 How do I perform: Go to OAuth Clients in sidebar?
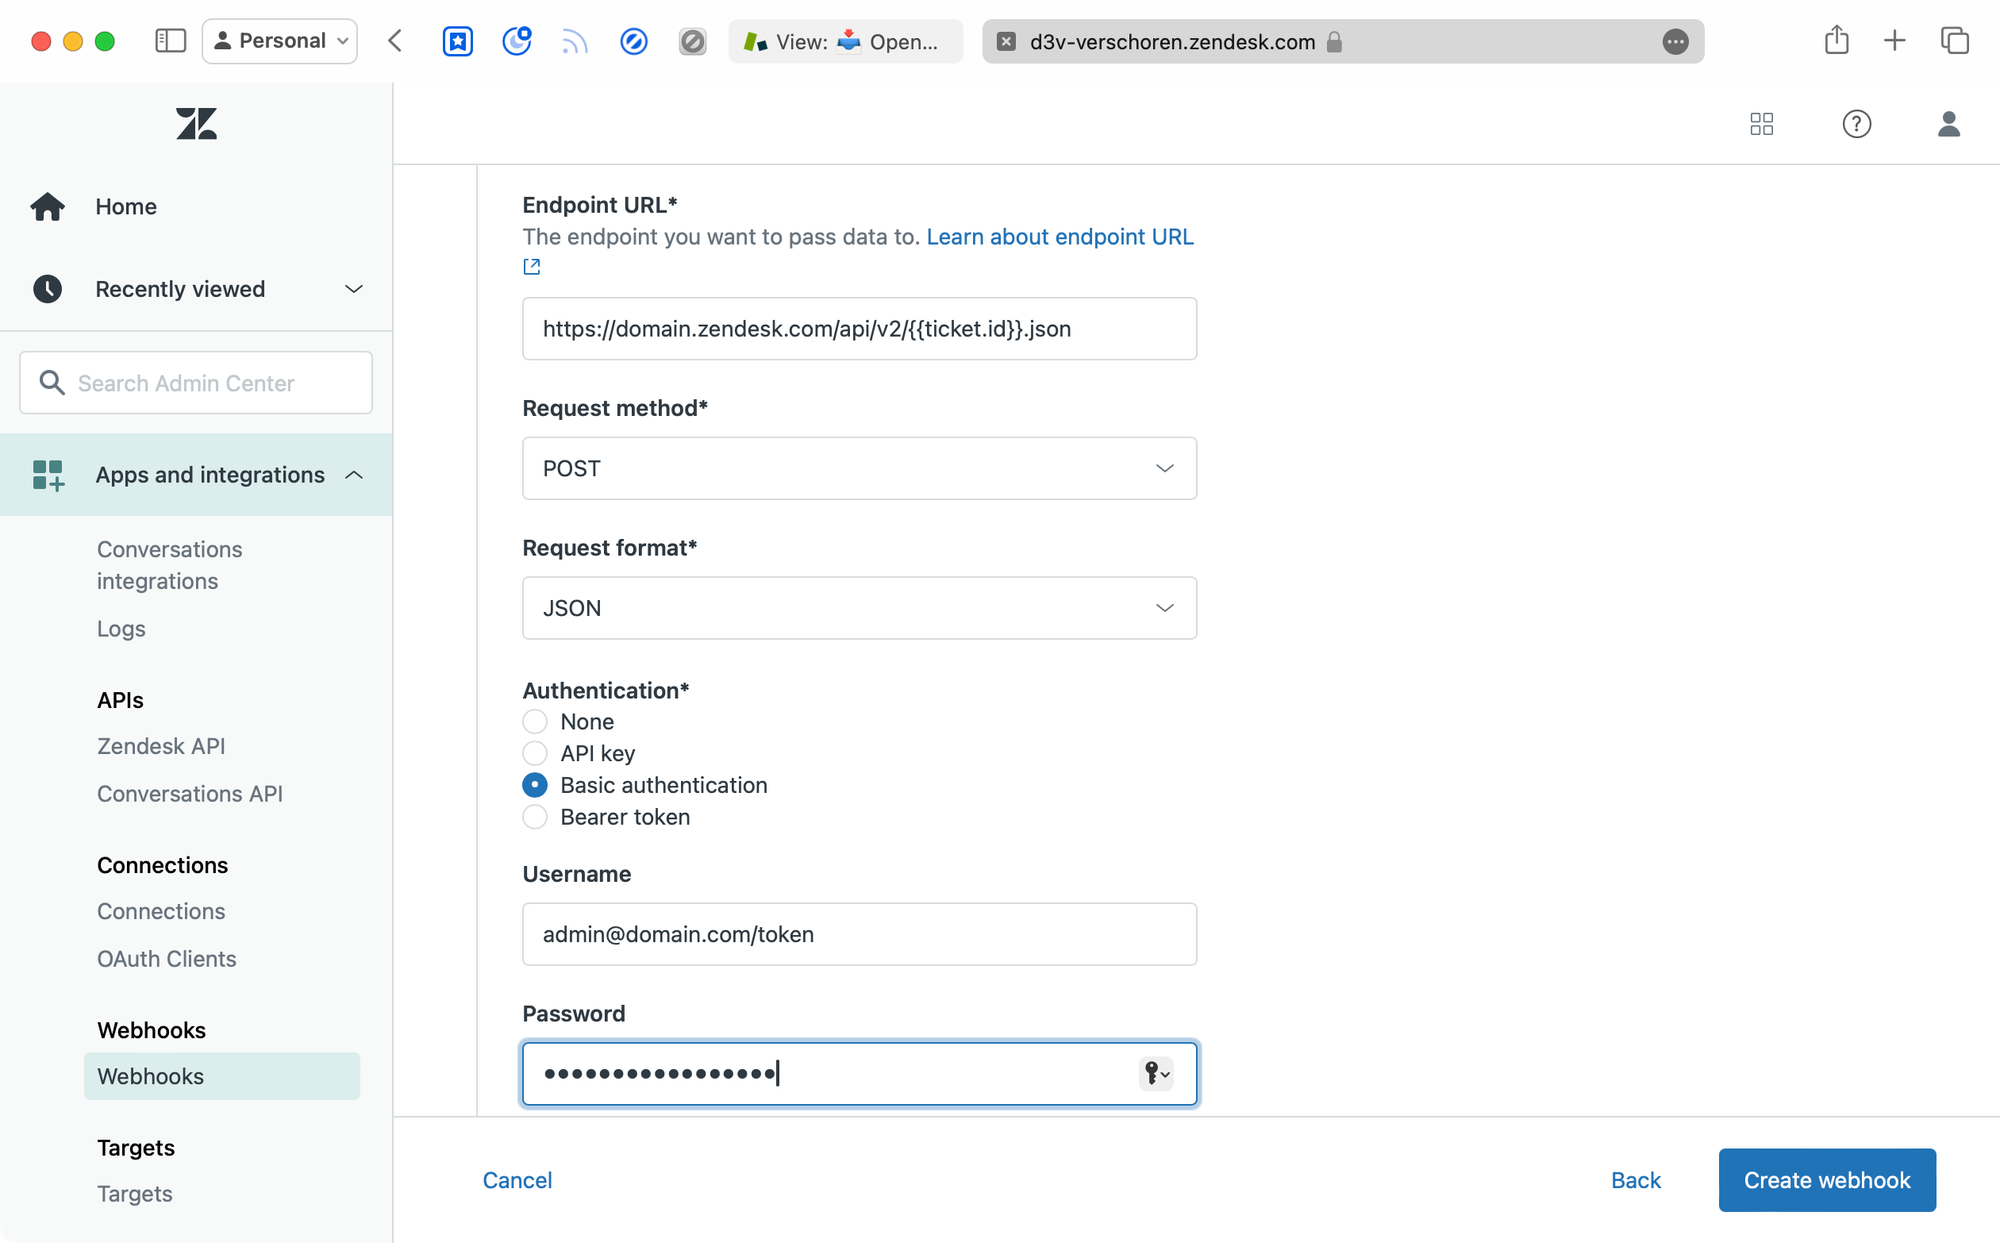[167, 959]
